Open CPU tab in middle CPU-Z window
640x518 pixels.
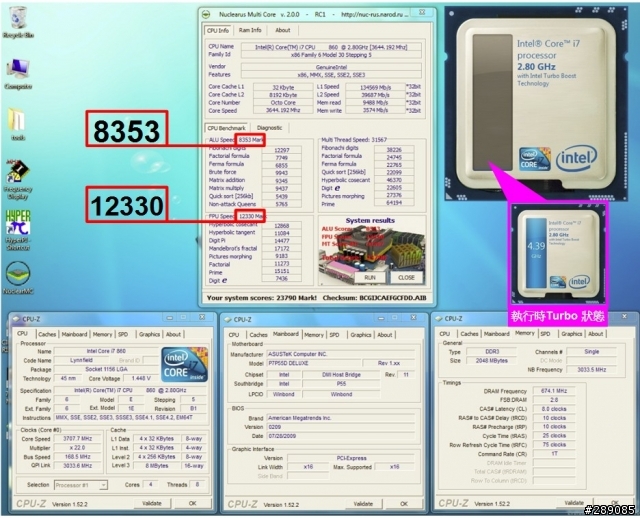(234, 335)
